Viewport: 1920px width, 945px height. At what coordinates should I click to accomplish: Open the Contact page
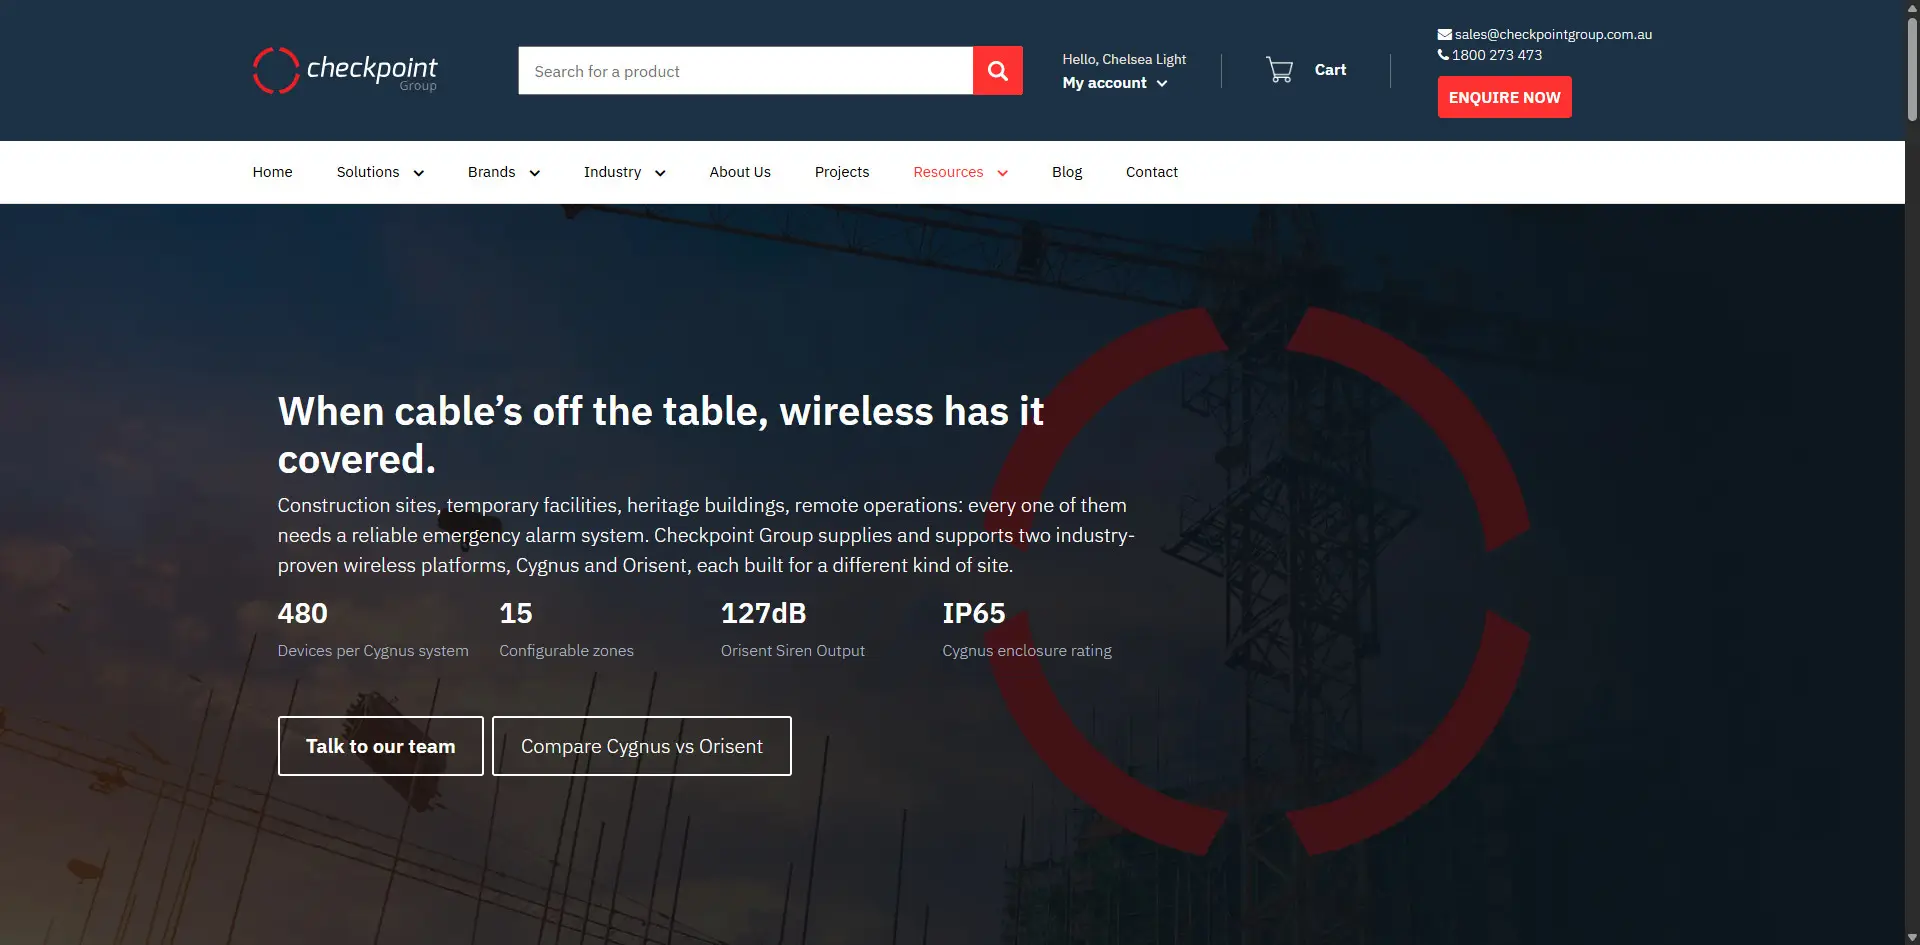tap(1152, 172)
